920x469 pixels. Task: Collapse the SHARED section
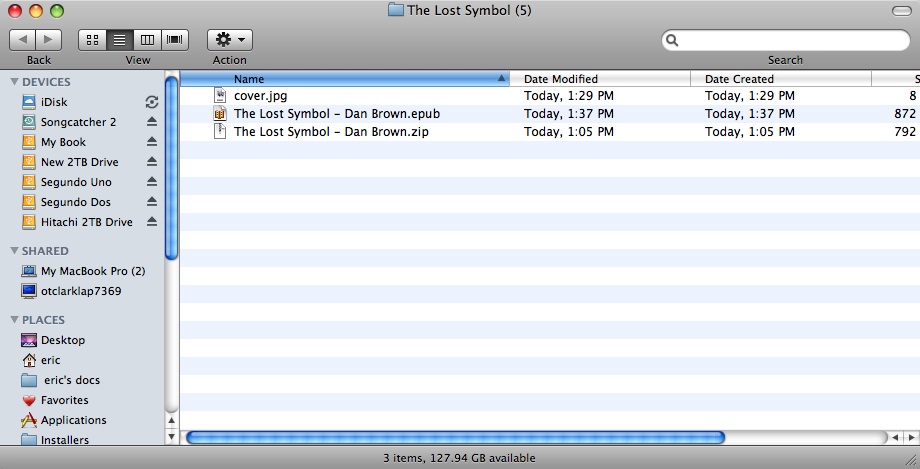point(14,251)
